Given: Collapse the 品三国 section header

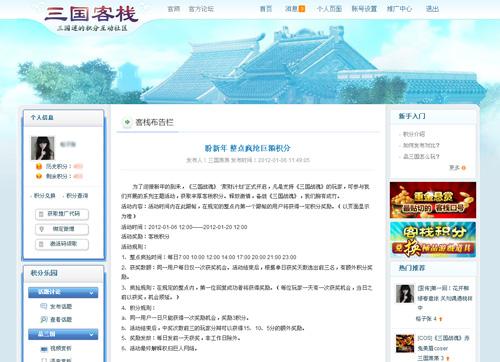Looking at the screenshot, I should [x=63, y=334].
